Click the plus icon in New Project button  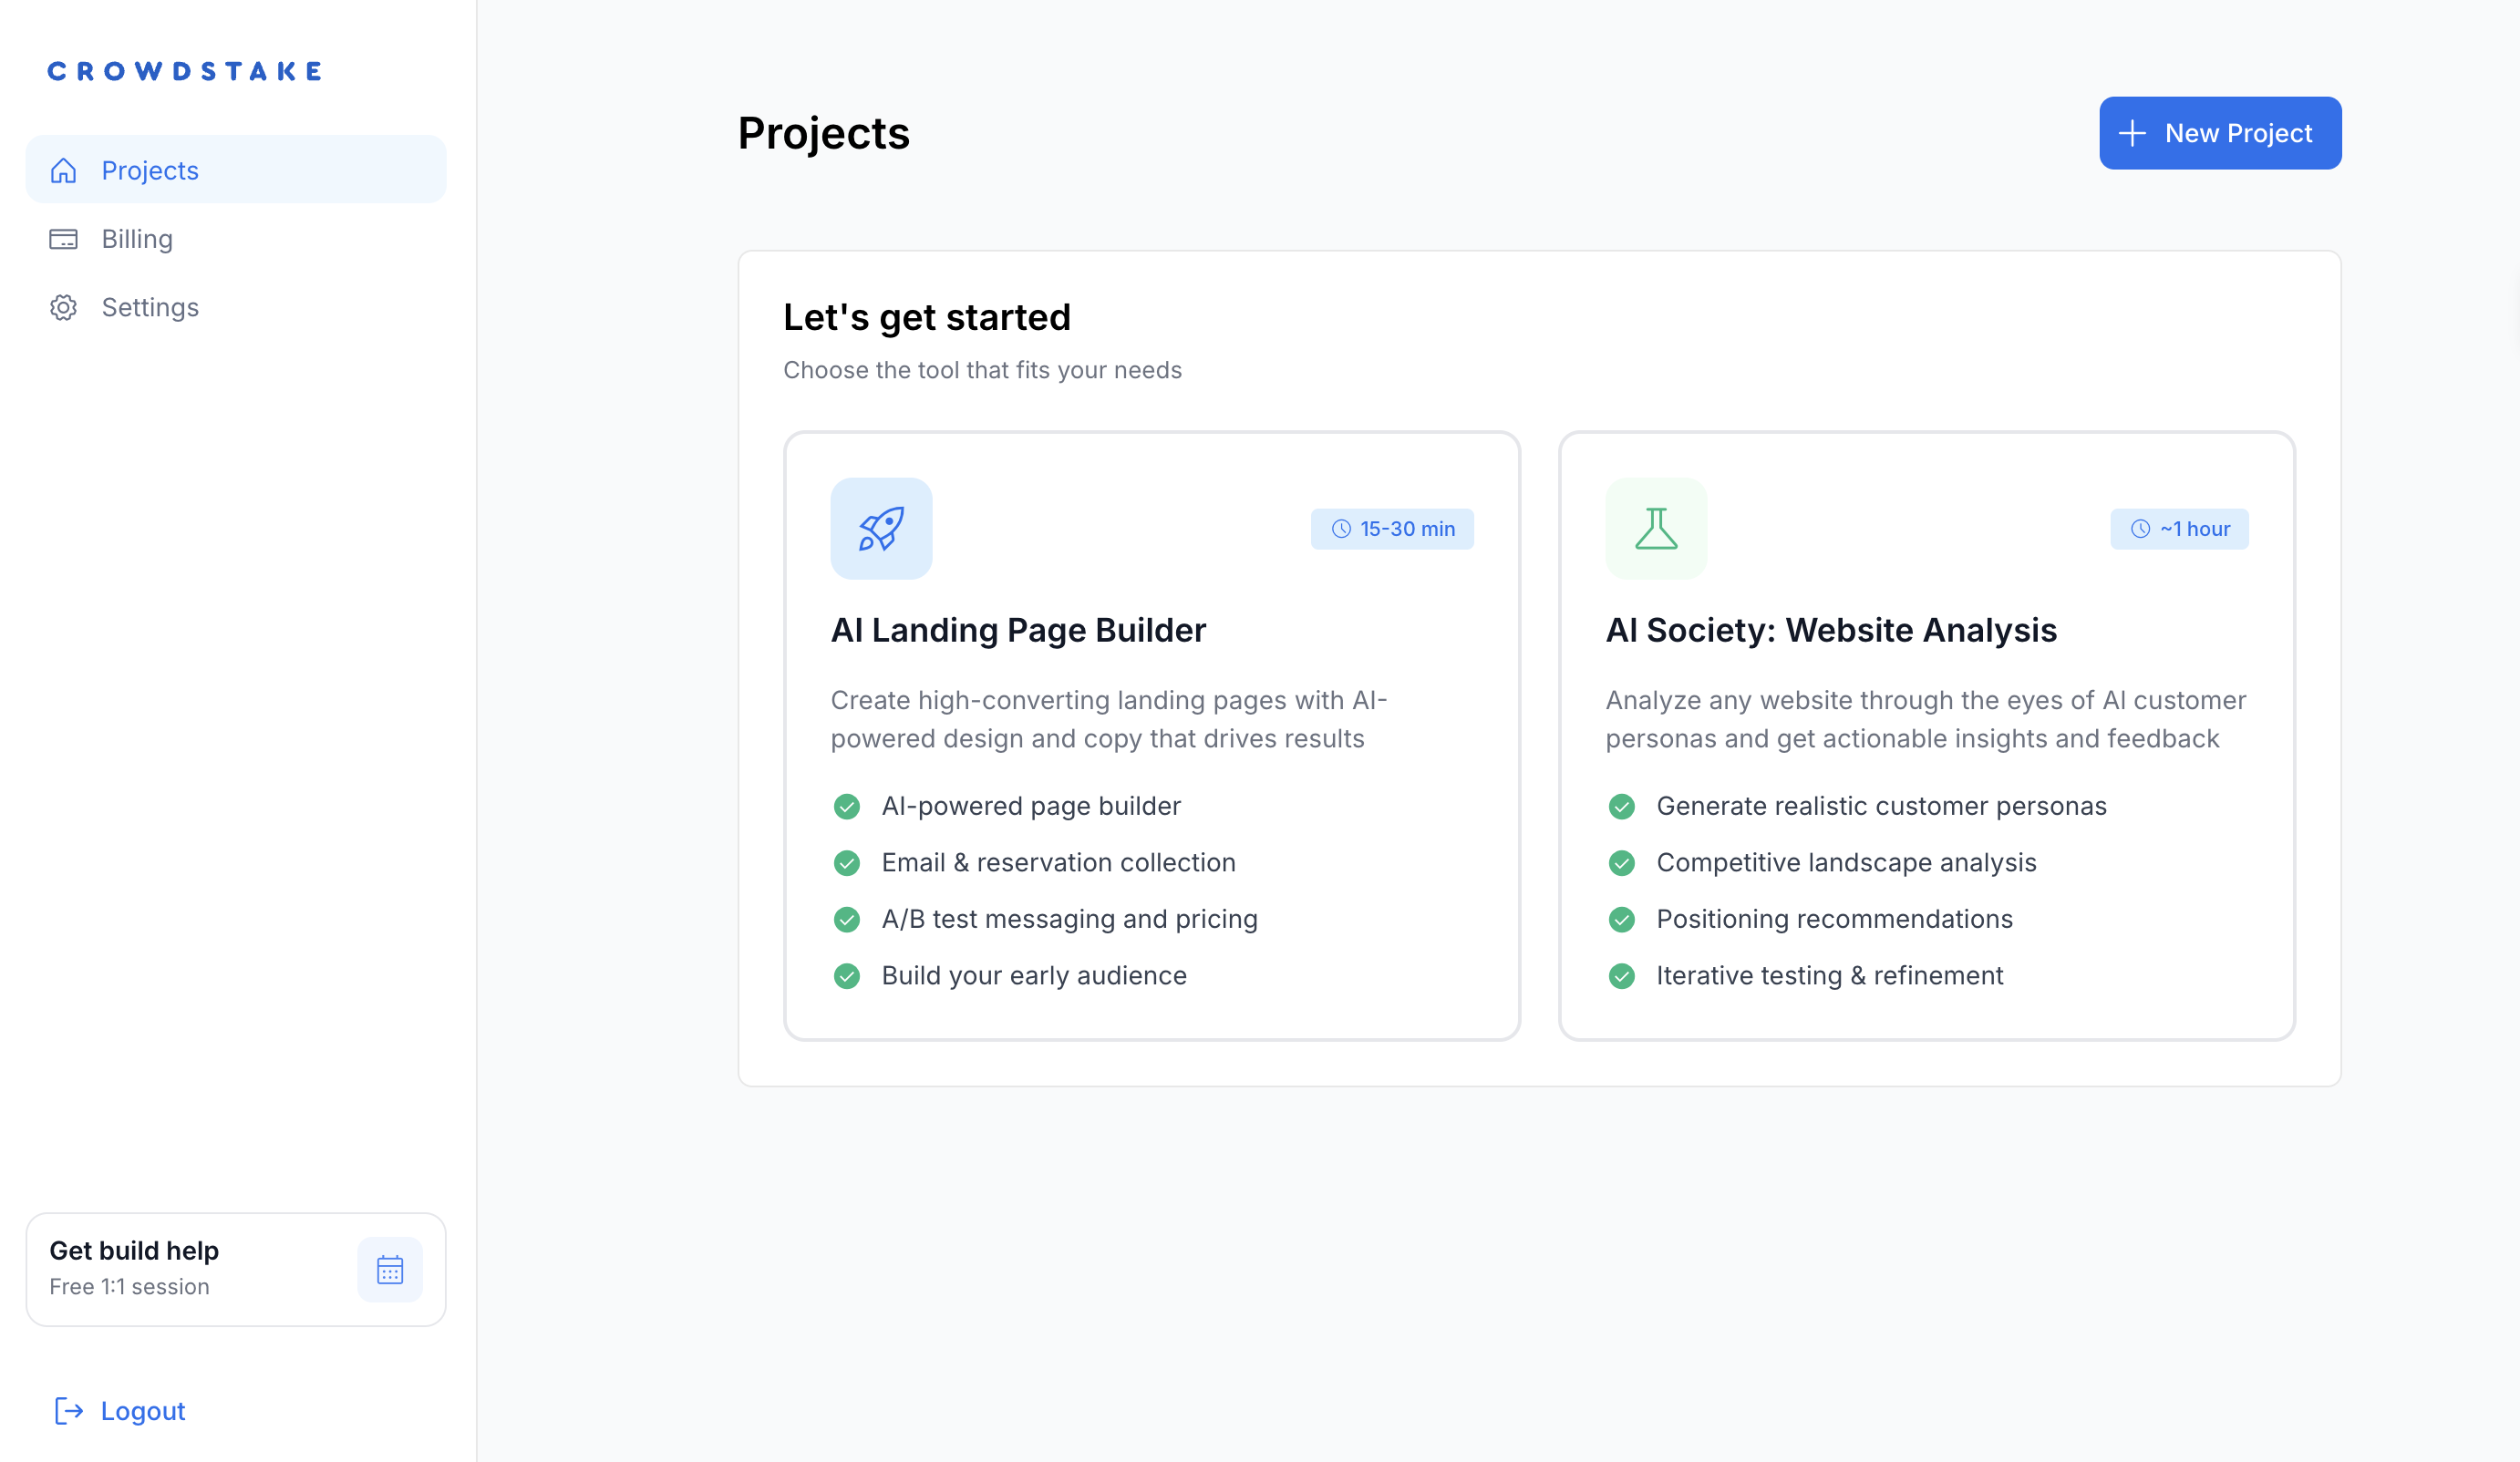tap(2133, 133)
